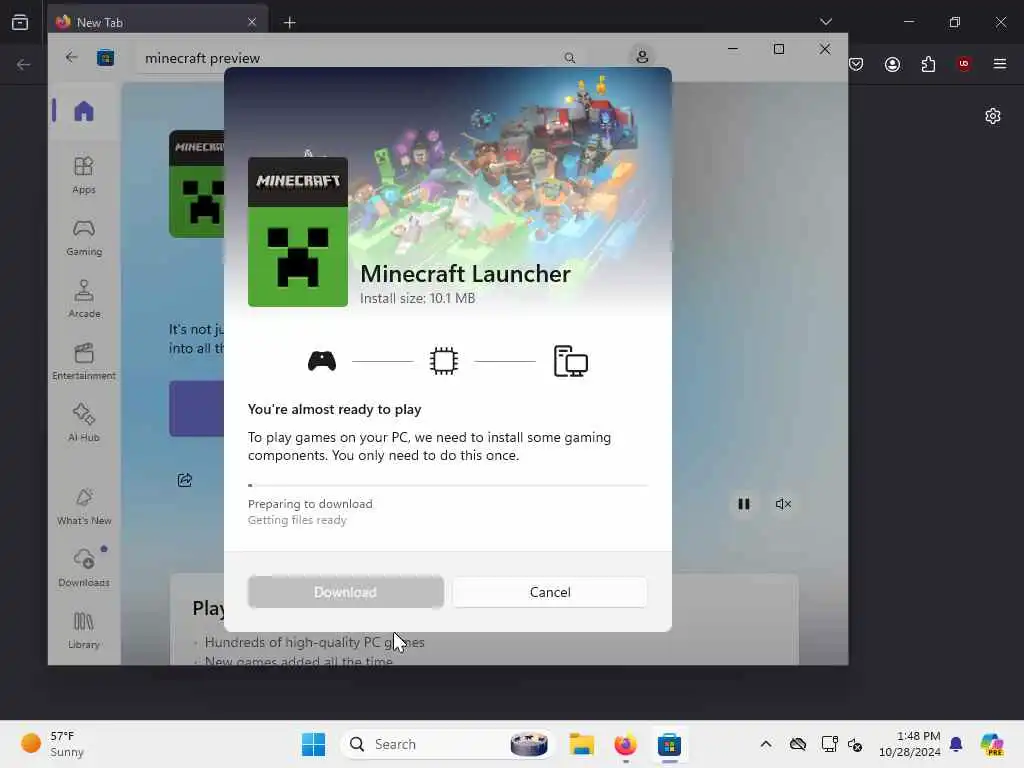
Task: Open Library in the Store sidebar
Action: point(84,630)
